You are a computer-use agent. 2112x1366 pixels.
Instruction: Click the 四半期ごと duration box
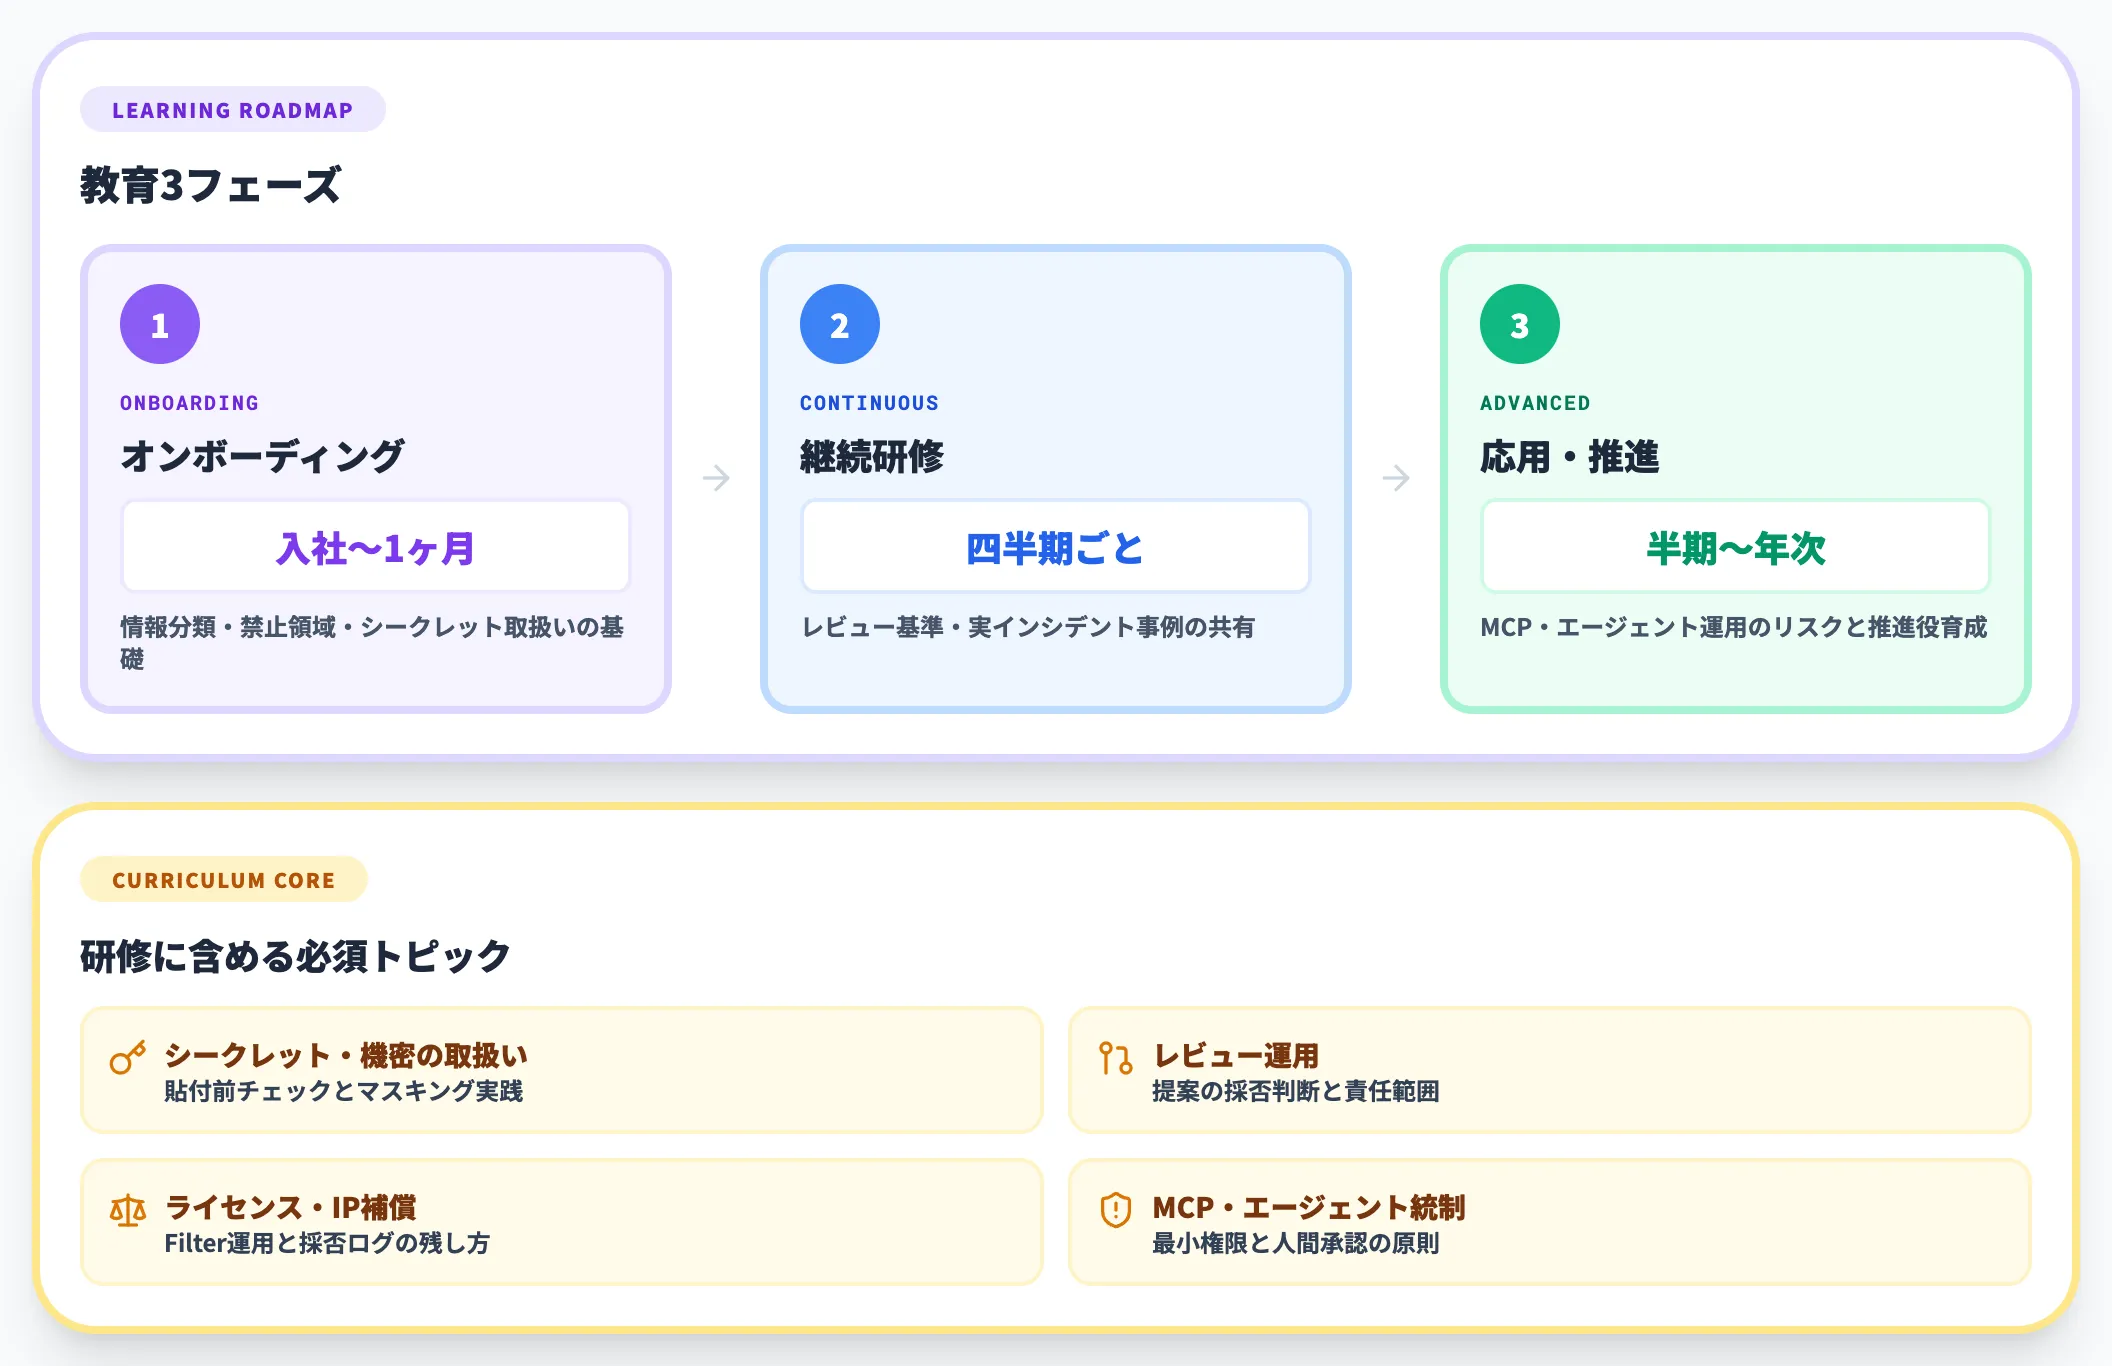pos(1054,546)
